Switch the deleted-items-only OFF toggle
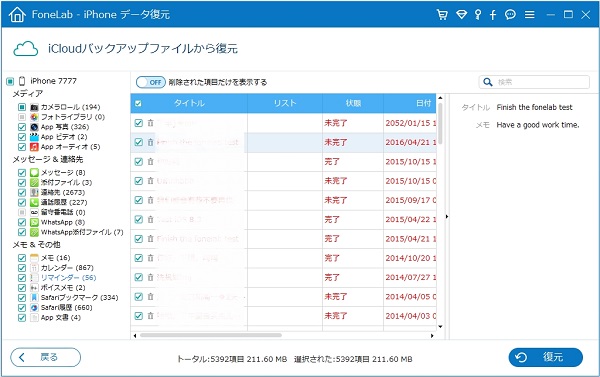Viewport: 600px width, 377px height. pyautogui.click(x=151, y=82)
